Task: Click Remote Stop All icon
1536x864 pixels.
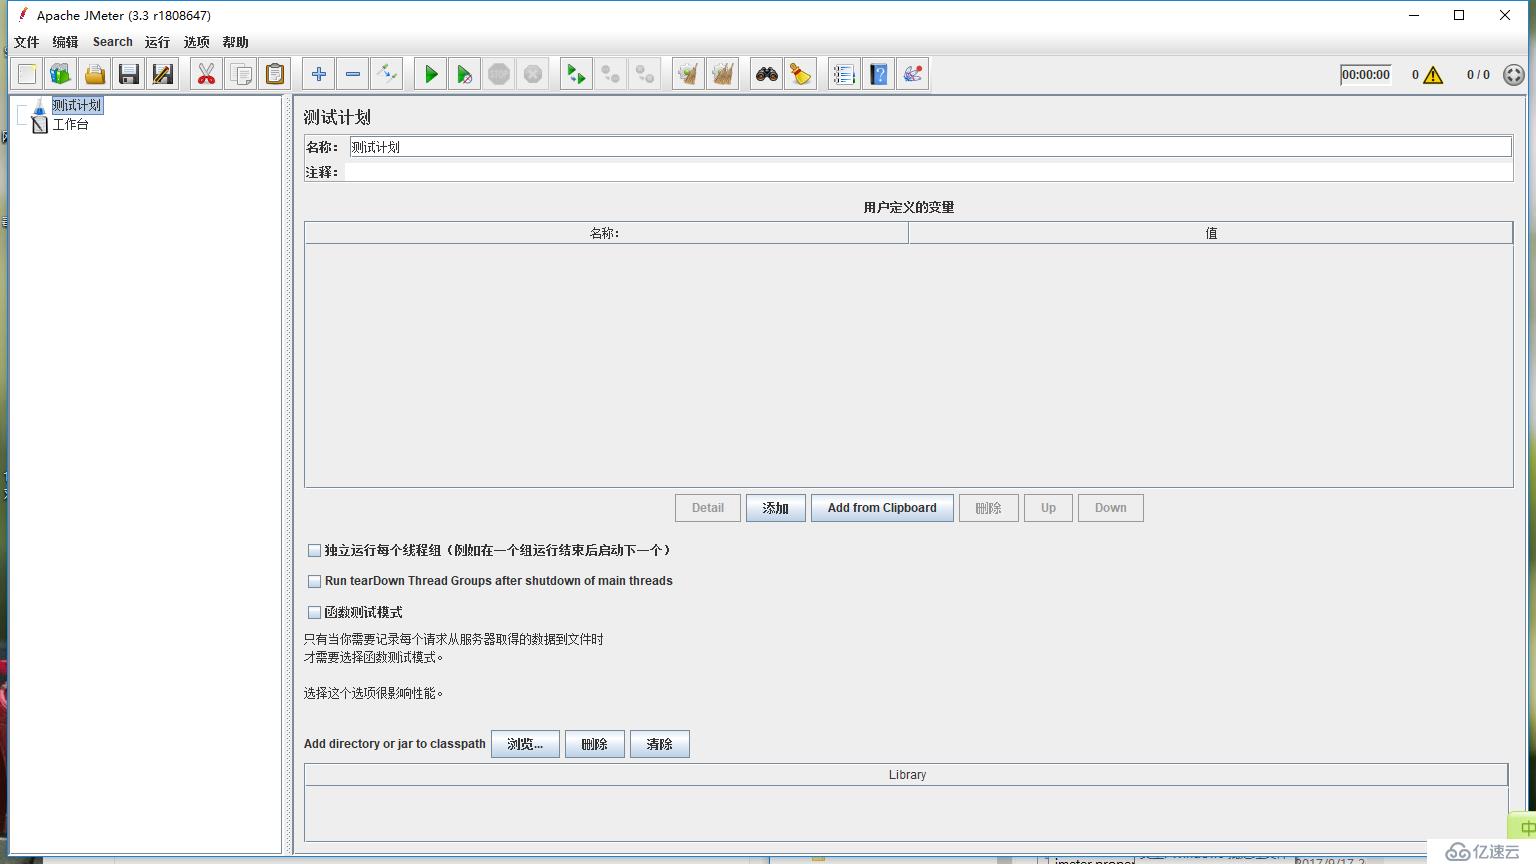Action: tap(610, 74)
